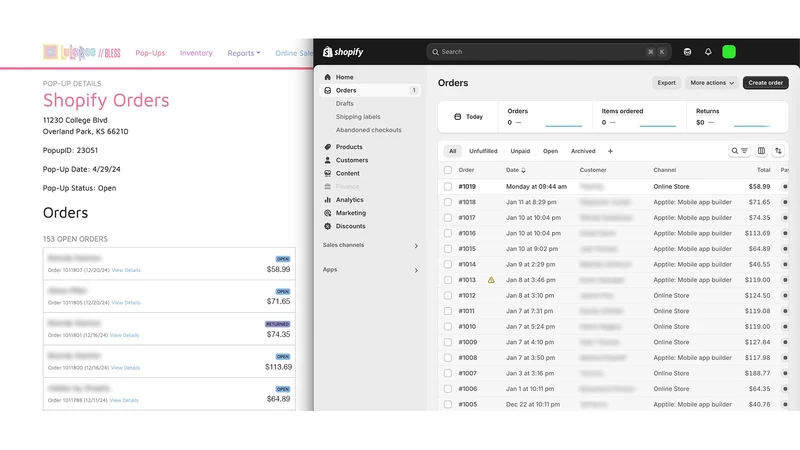The height and width of the screenshot is (450, 800).
Task: Click the Orders metric card
Action: pos(545,117)
